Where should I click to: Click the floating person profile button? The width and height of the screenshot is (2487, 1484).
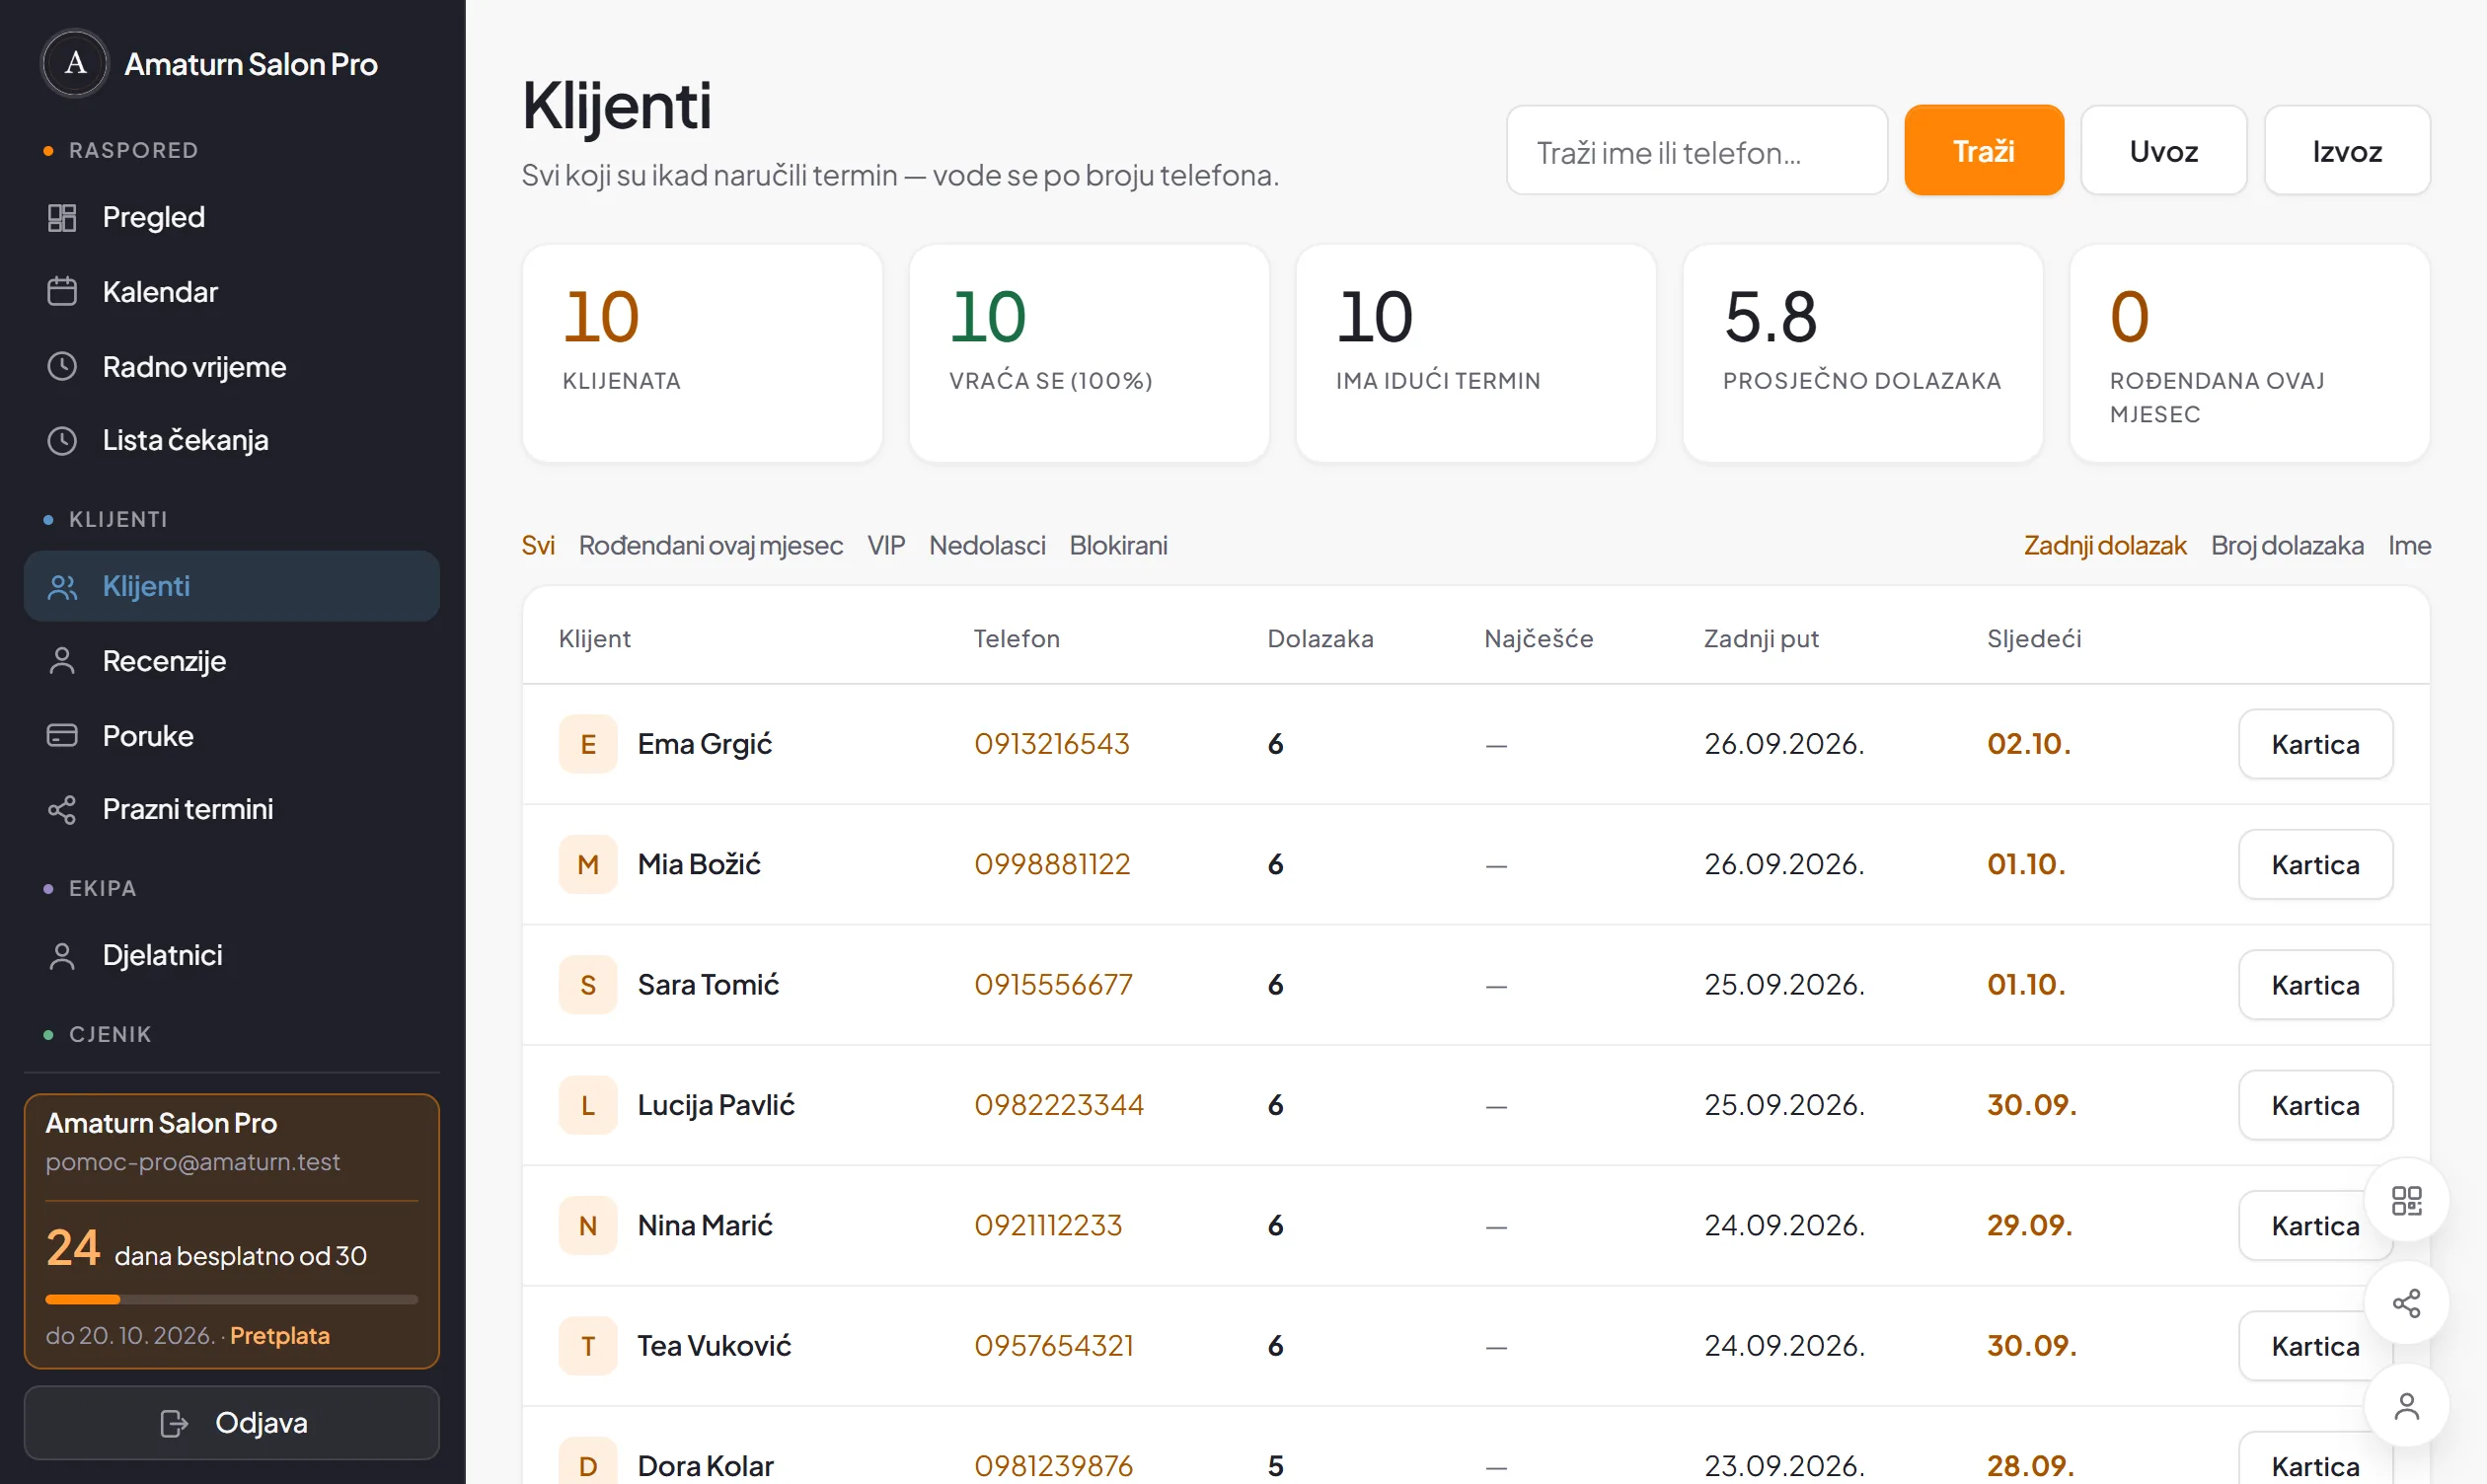coord(2406,1406)
